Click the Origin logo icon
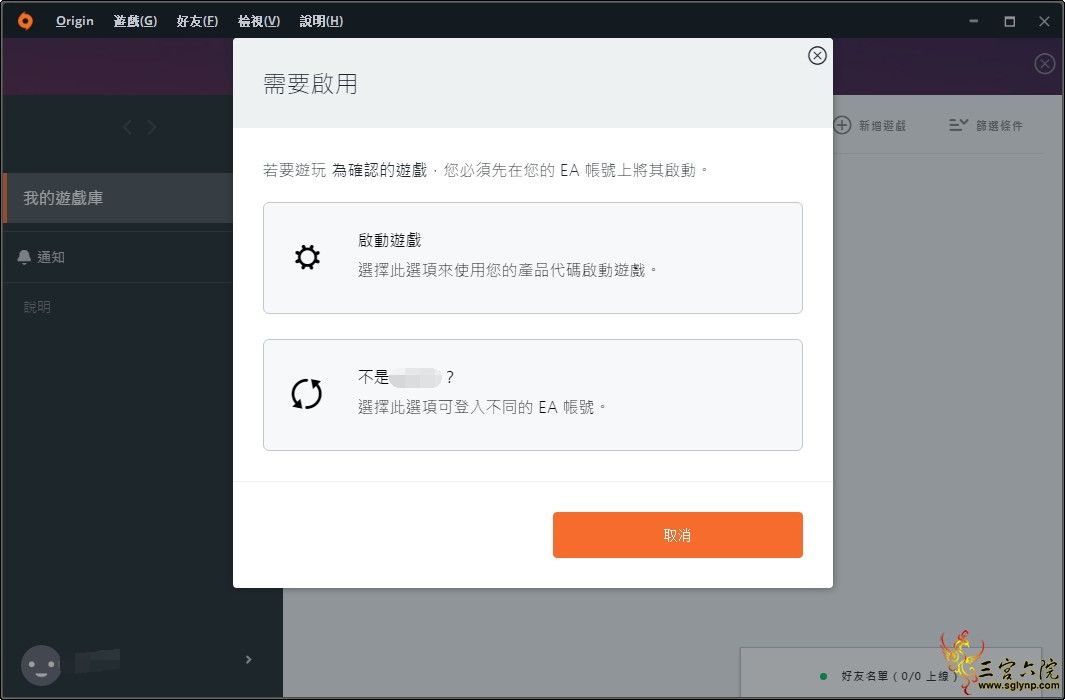Image resolution: width=1065 pixels, height=700 pixels. (x=25, y=21)
